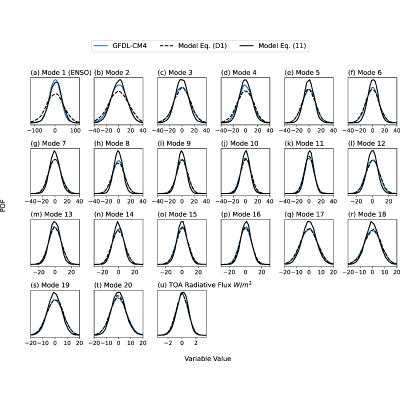Click the Mode 10 PDF plot
The width and height of the screenshot is (400, 400).
tap(245, 172)
